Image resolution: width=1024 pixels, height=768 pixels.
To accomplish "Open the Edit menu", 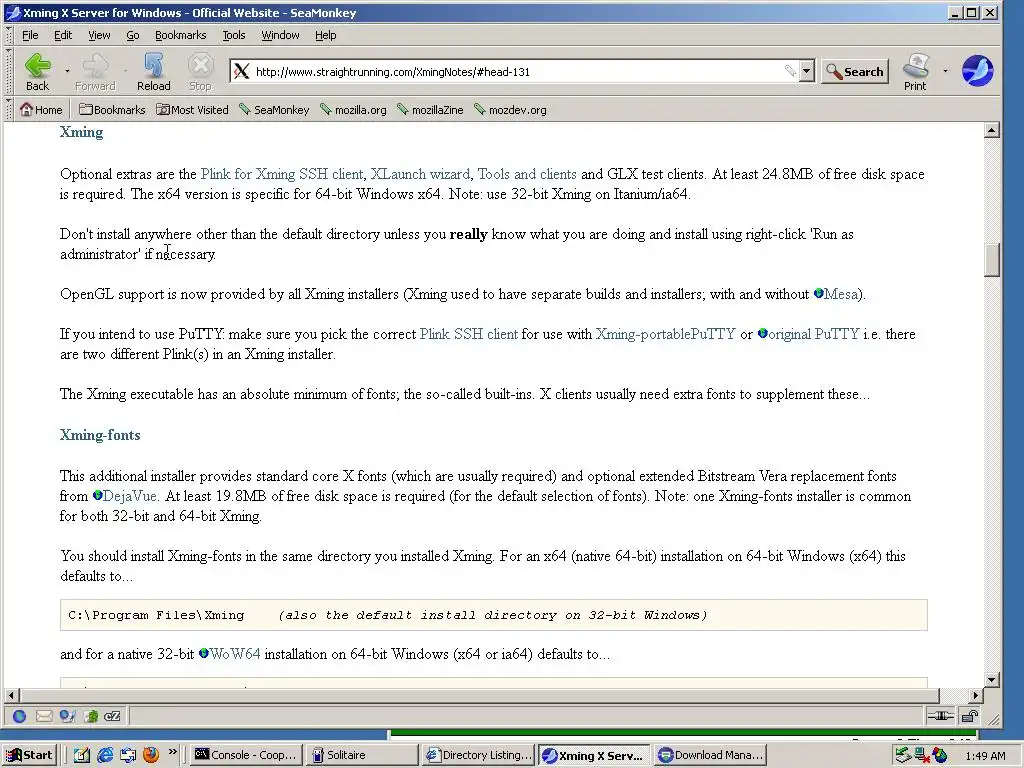I will pyautogui.click(x=63, y=35).
